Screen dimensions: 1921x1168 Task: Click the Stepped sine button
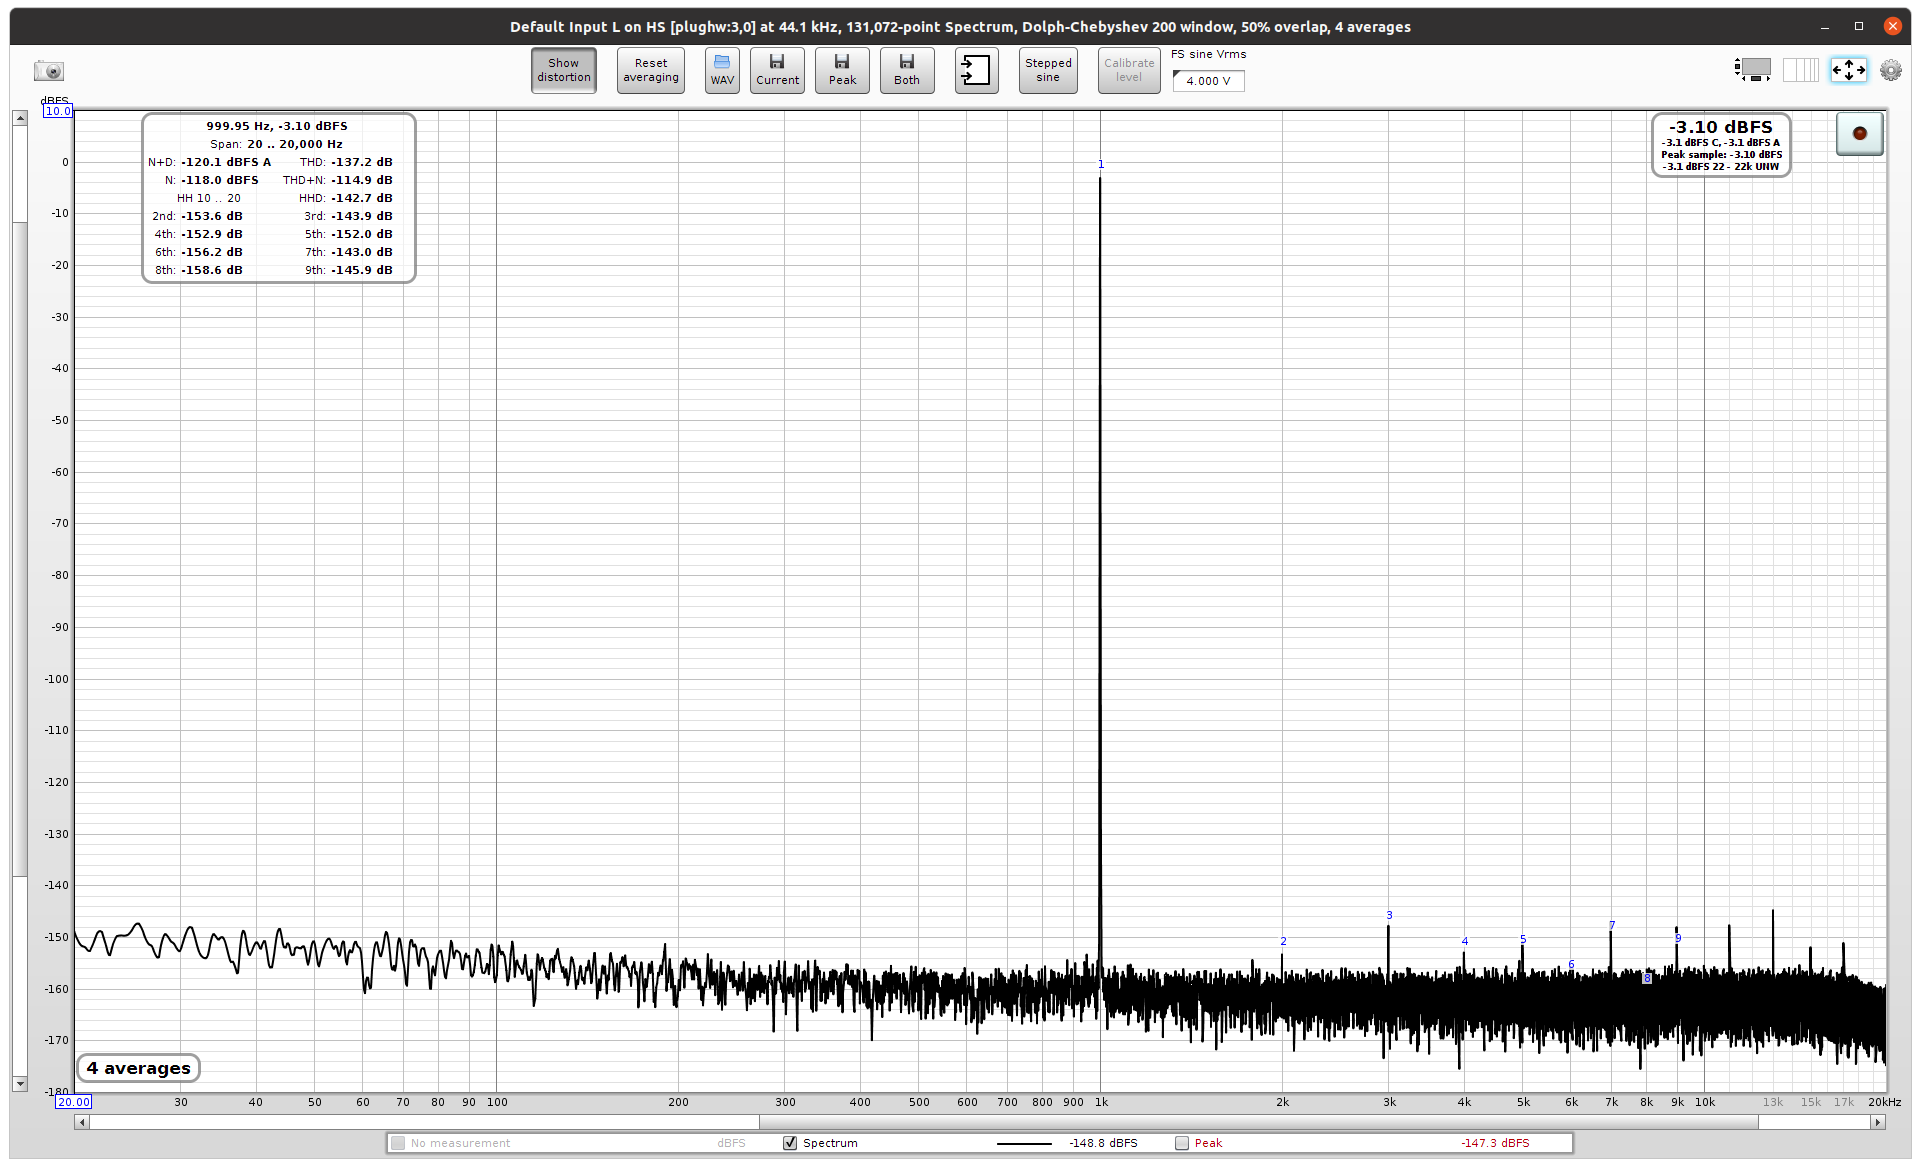pyautogui.click(x=1048, y=70)
